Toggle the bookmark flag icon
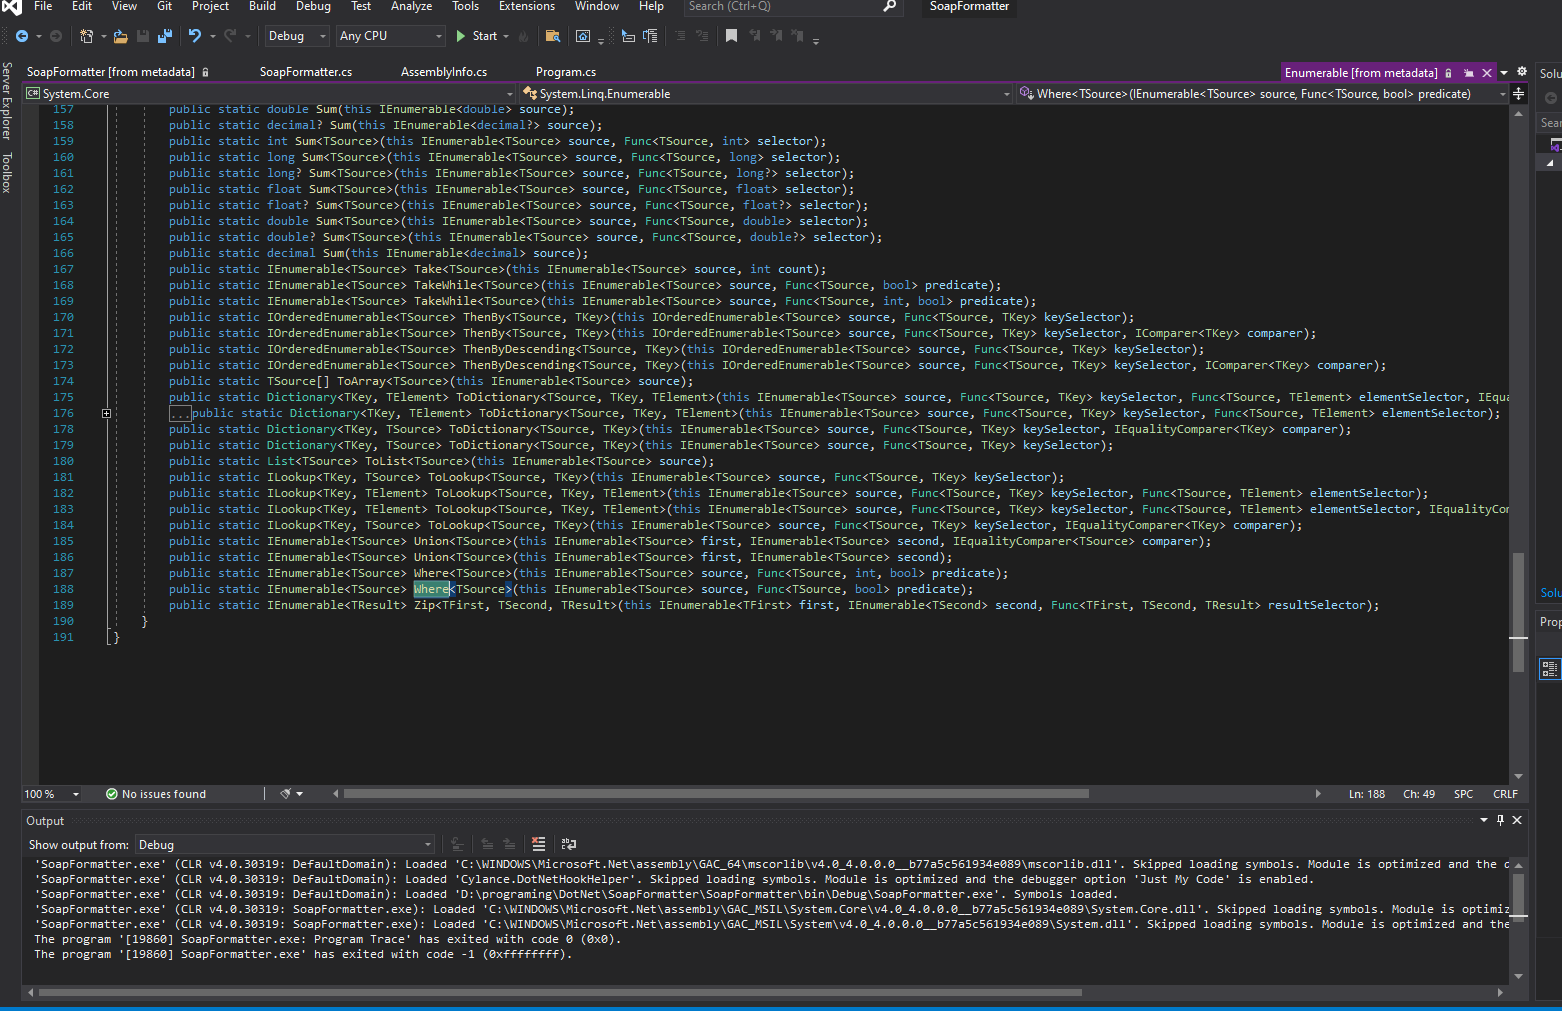Viewport: 1562px width, 1011px height. pos(731,36)
